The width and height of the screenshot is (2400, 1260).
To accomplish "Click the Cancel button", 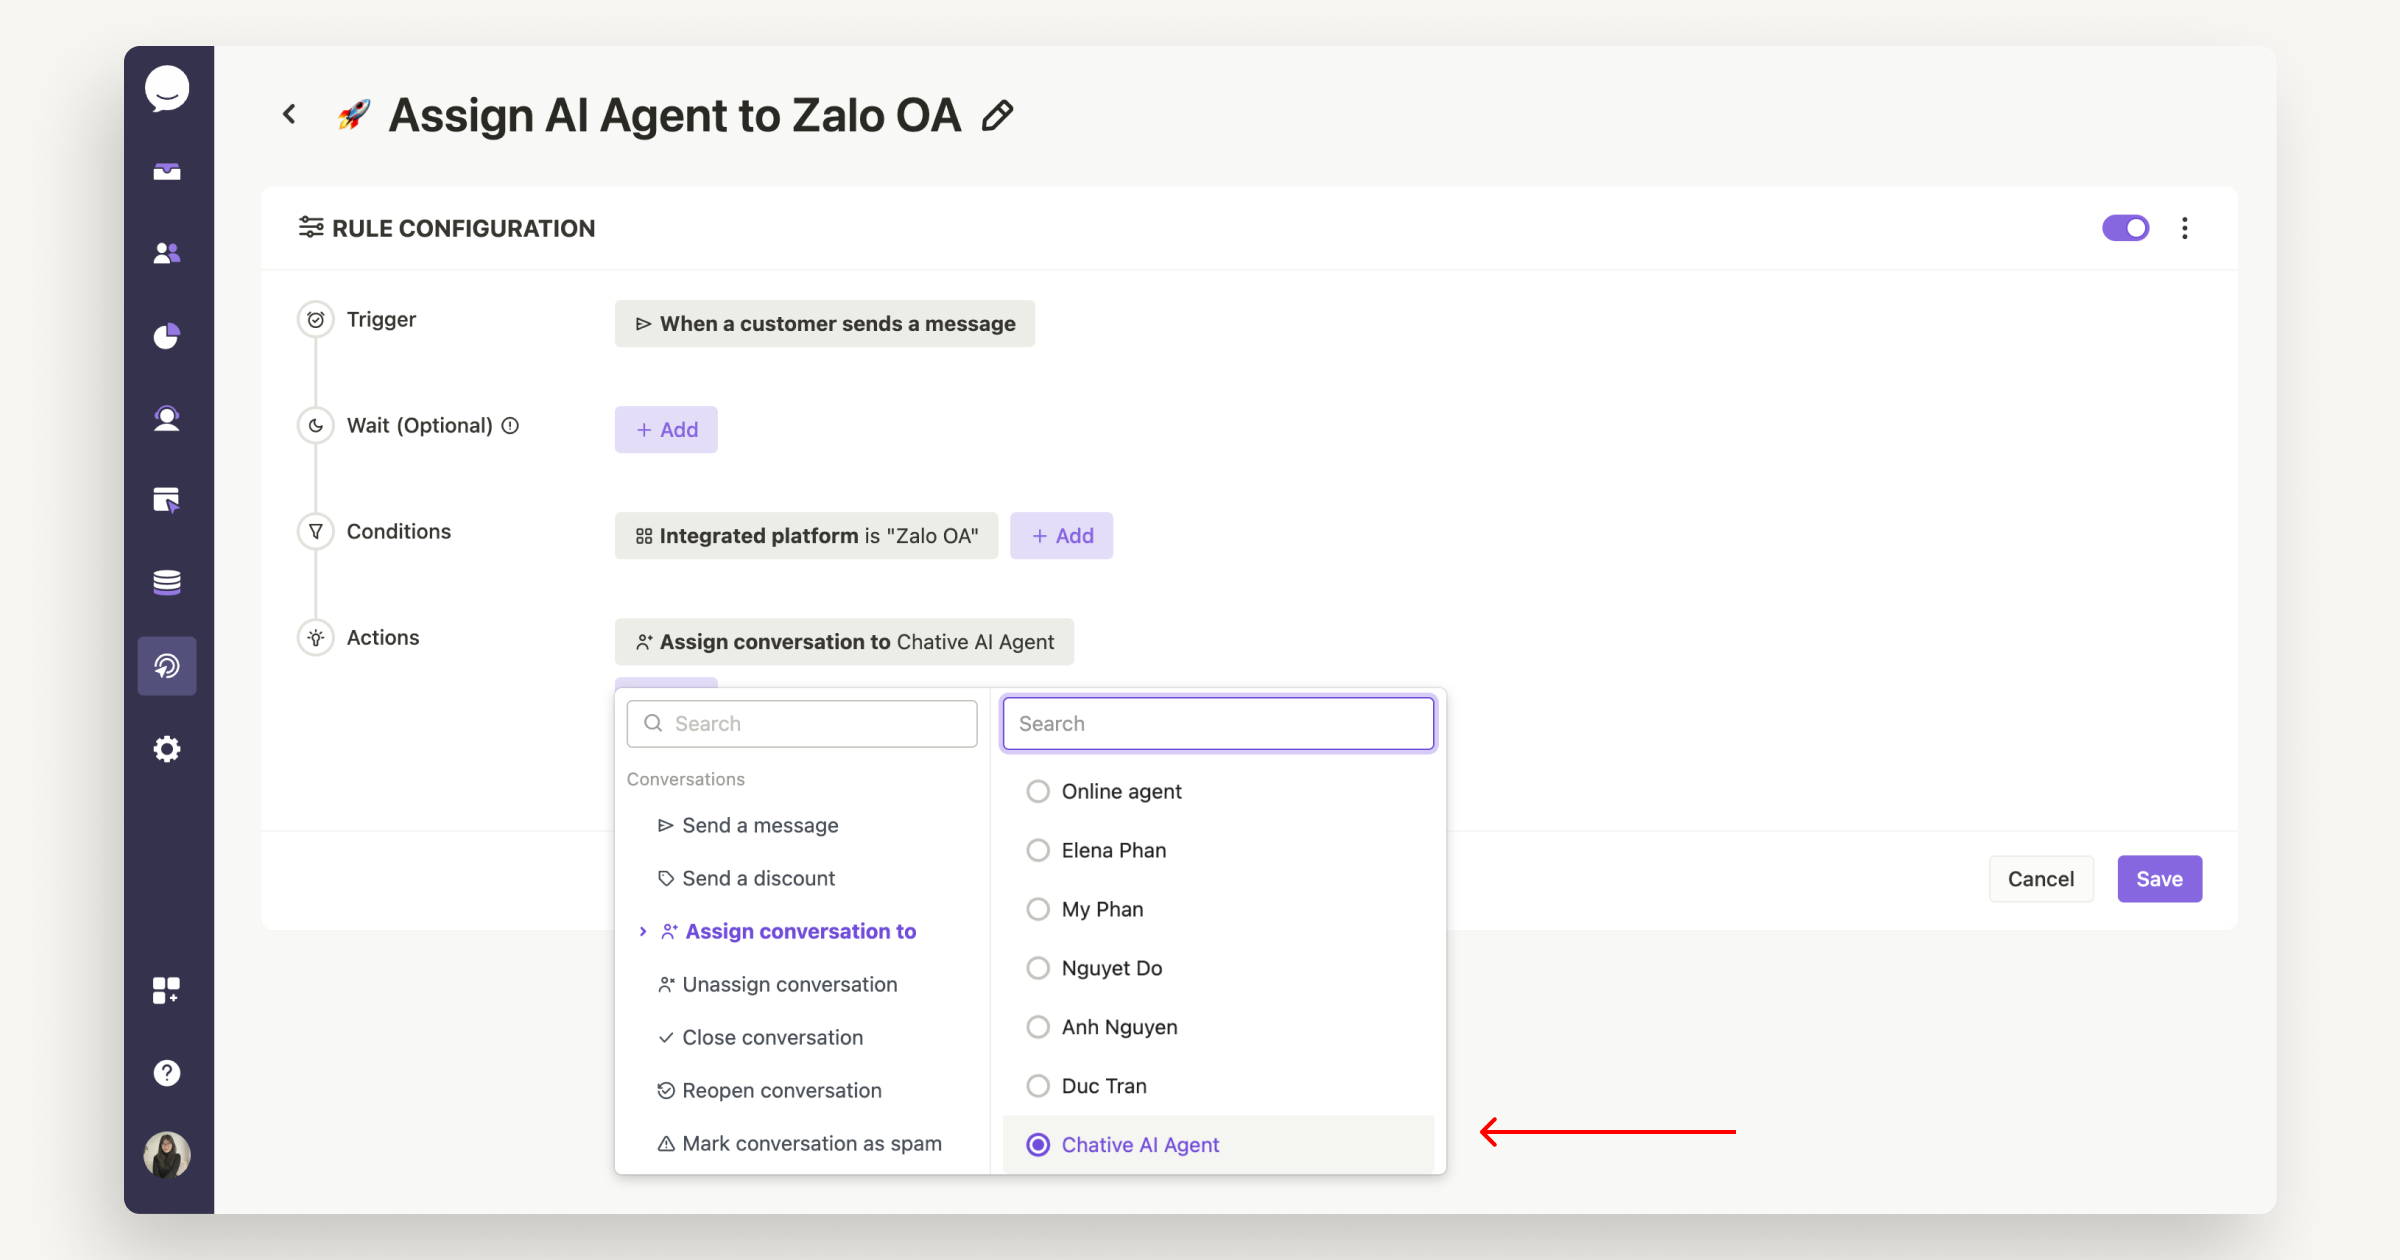I will [x=2041, y=879].
